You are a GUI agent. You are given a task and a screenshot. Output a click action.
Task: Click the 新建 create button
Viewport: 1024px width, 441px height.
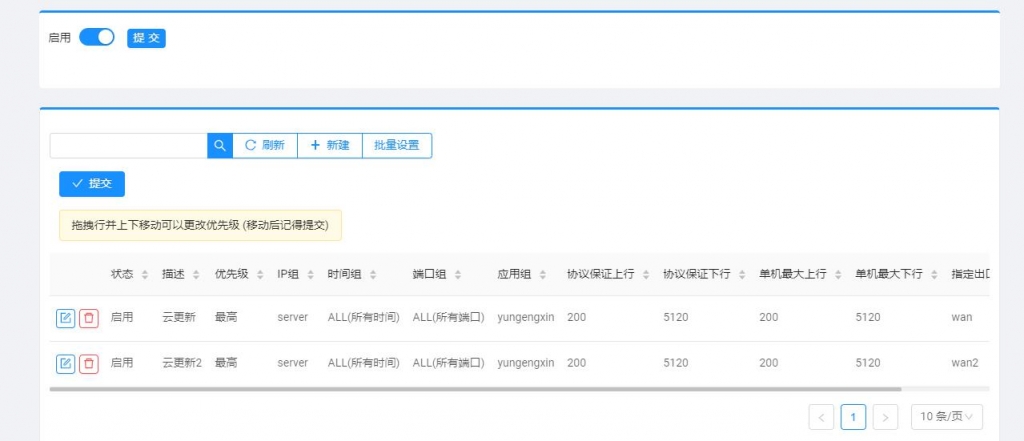[330, 145]
